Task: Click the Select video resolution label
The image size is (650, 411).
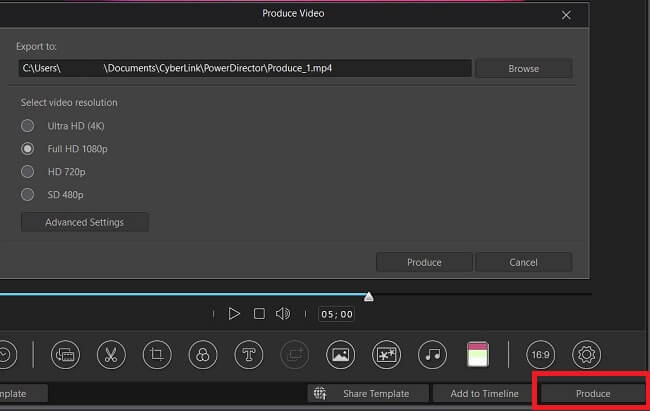Action: pos(69,102)
